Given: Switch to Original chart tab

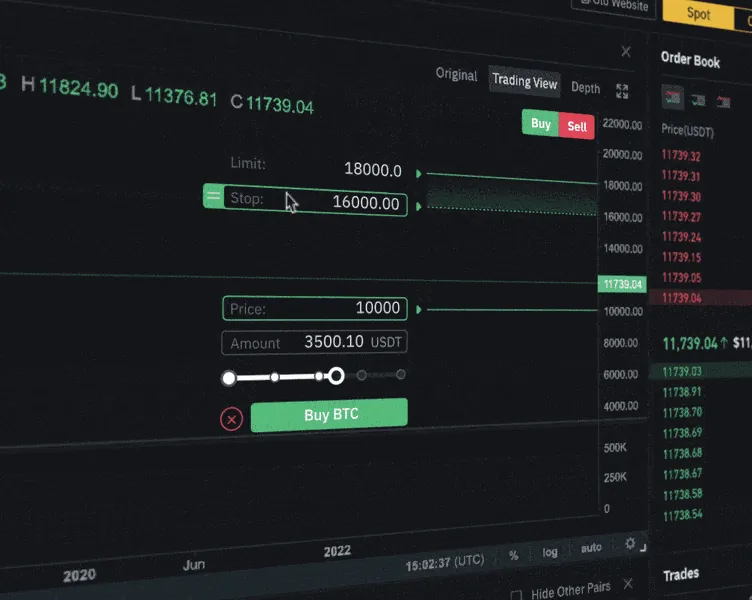Looking at the screenshot, I should tap(456, 75).
